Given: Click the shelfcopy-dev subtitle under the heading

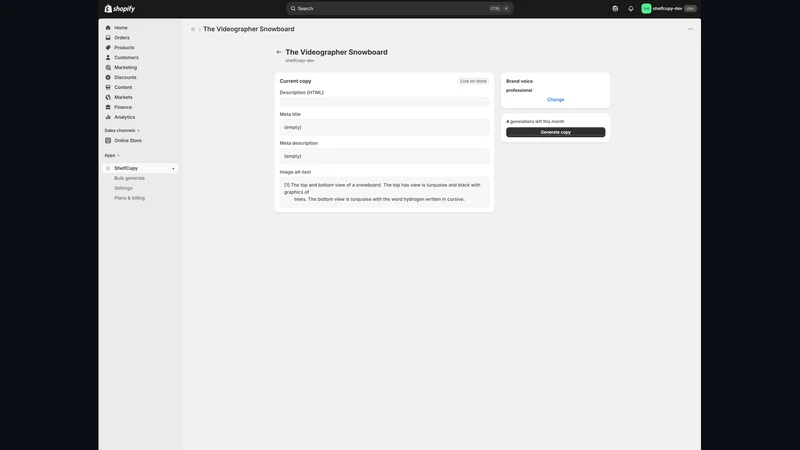Looking at the screenshot, I should [x=300, y=61].
